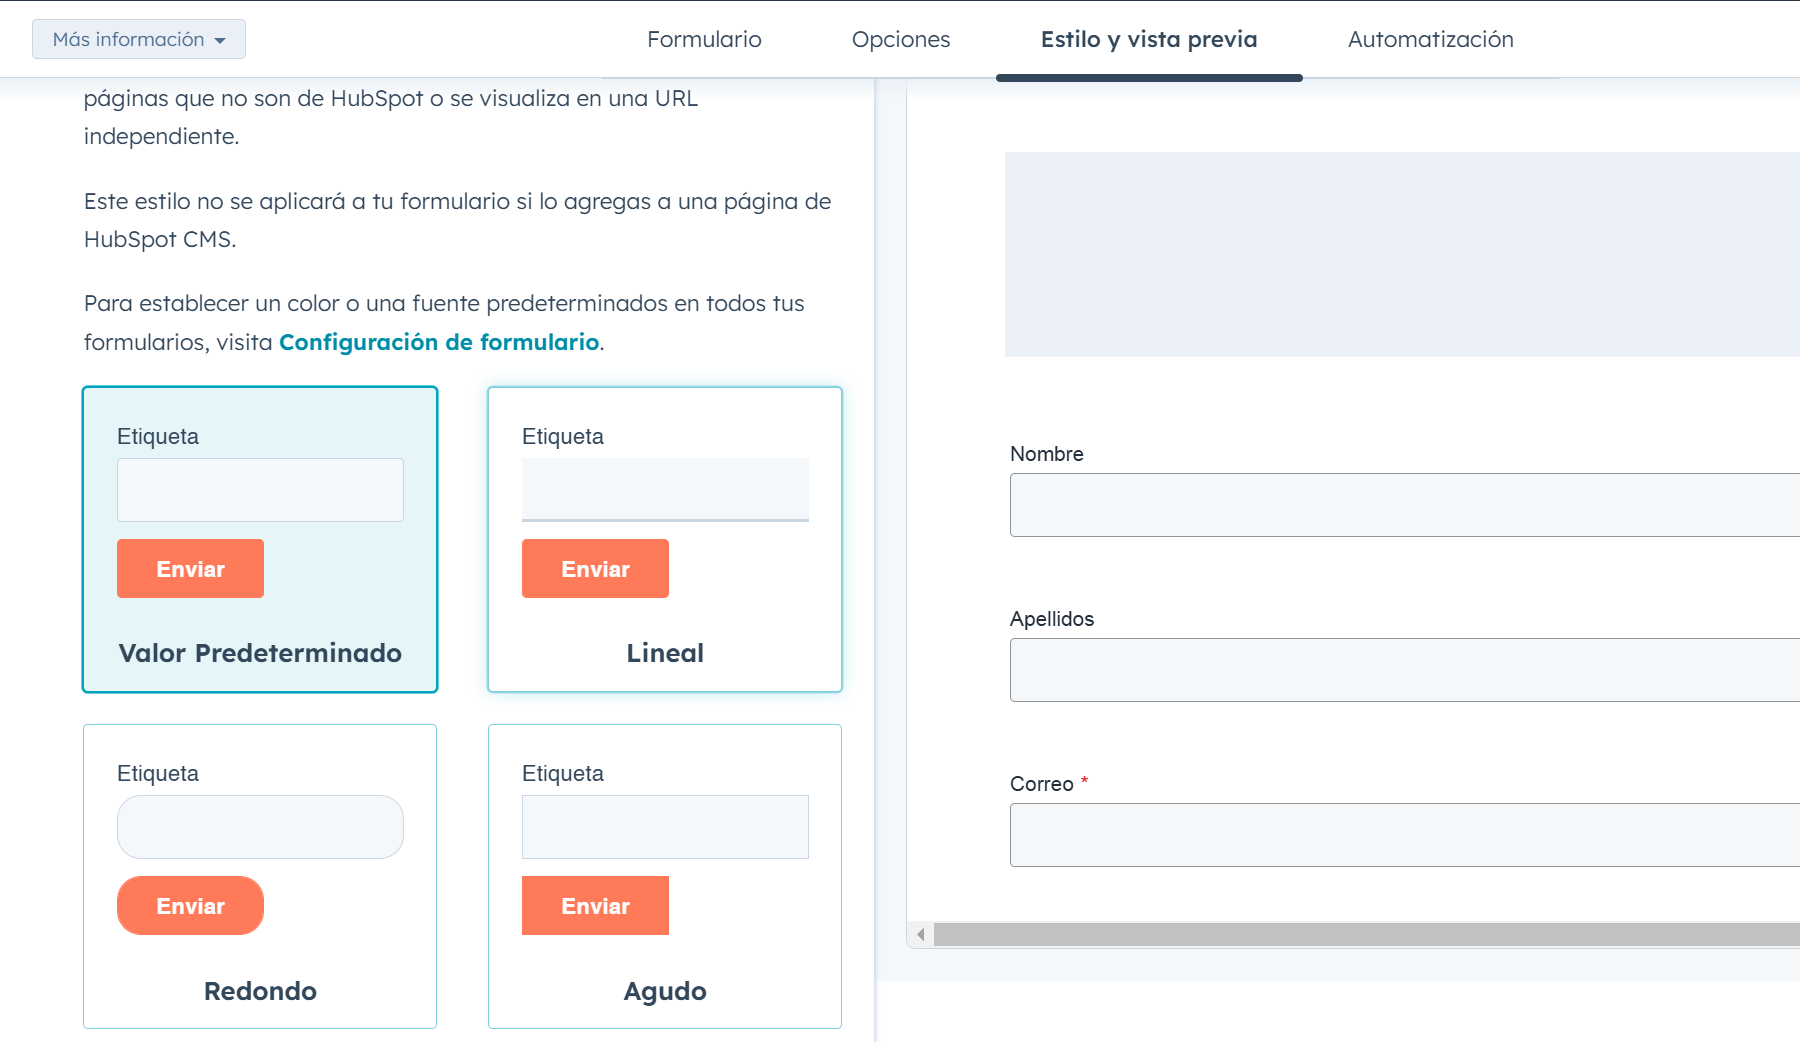
Task: Click the gray image placeholder in preview
Action: [x=1400, y=254]
